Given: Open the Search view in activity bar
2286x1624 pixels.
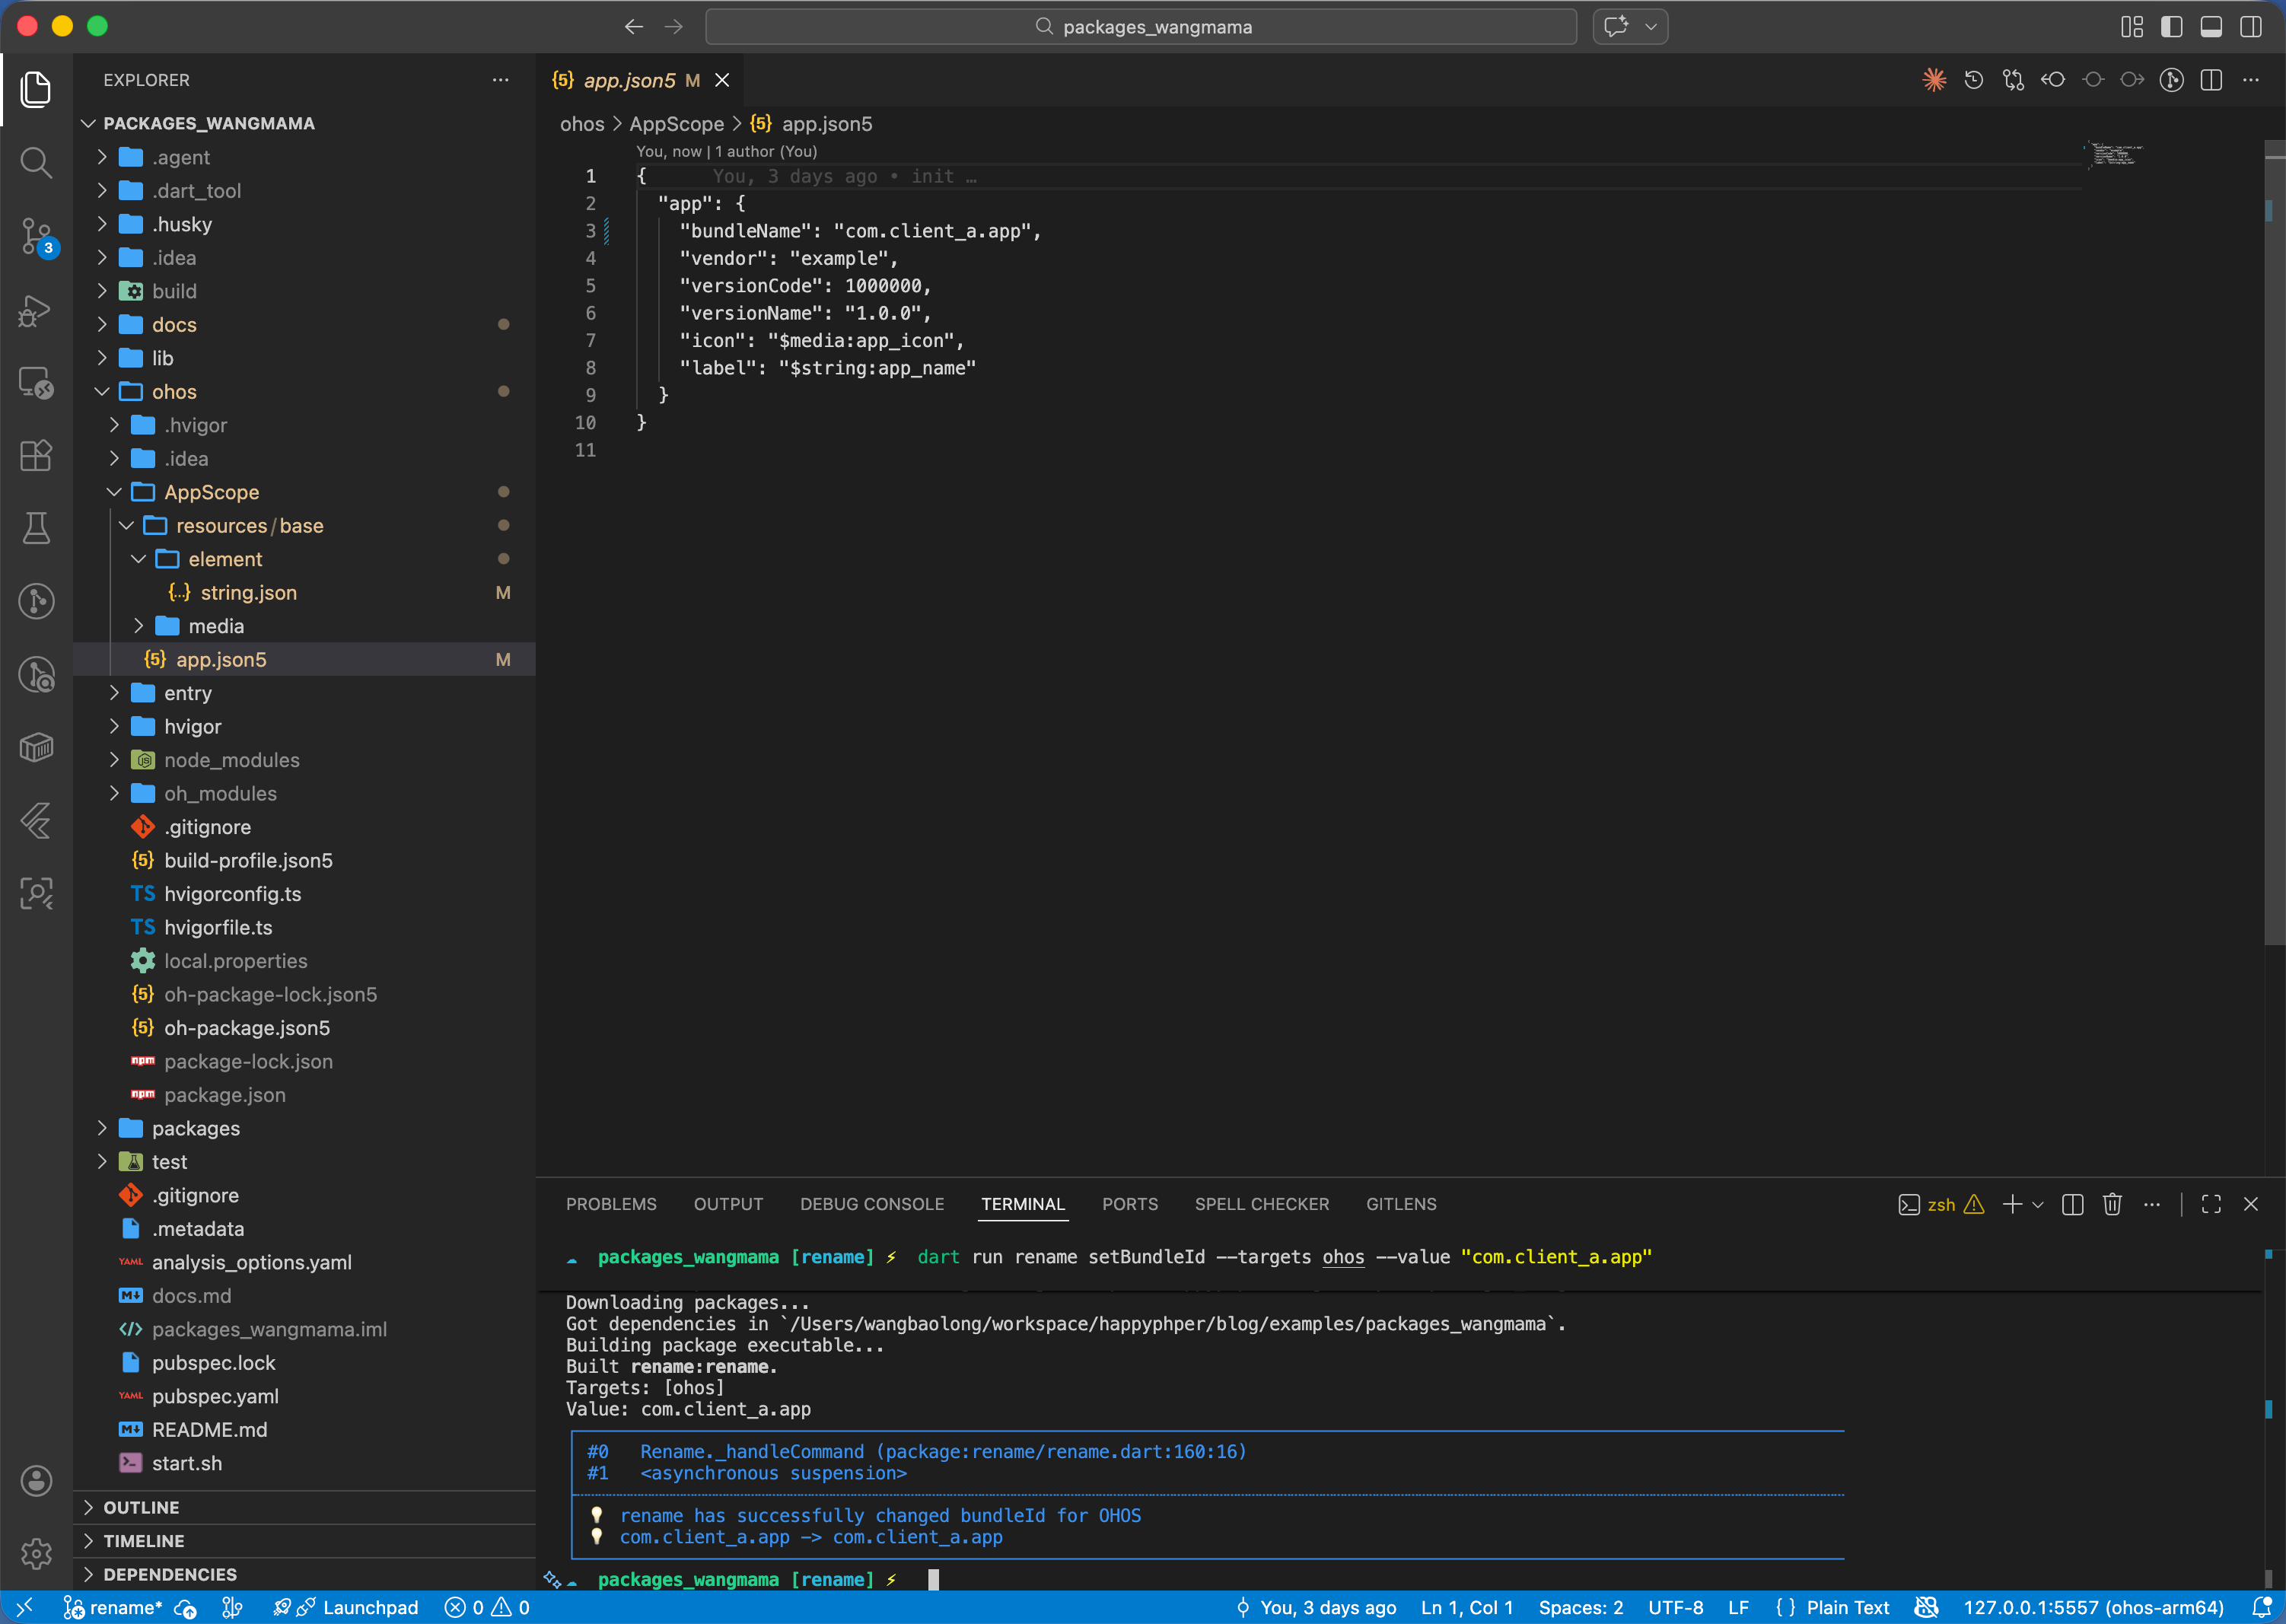Looking at the screenshot, I should coord(36,162).
